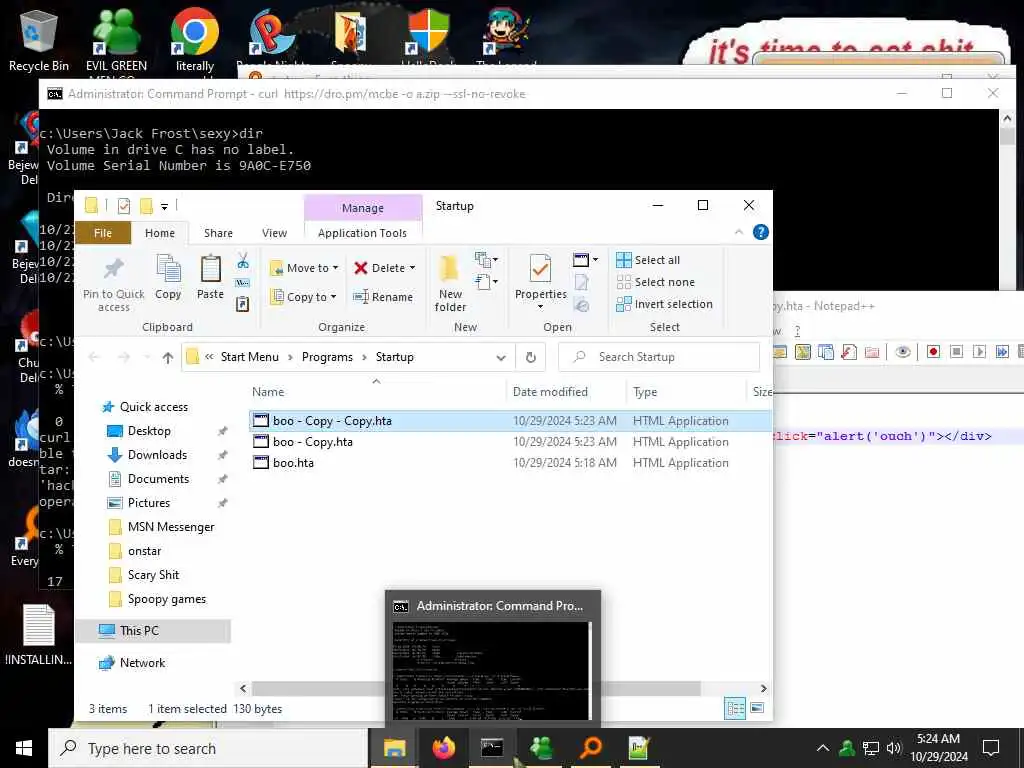Open the Properties dropdown arrow
This screenshot has height=768, width=1024.
[x=540, y=307]
